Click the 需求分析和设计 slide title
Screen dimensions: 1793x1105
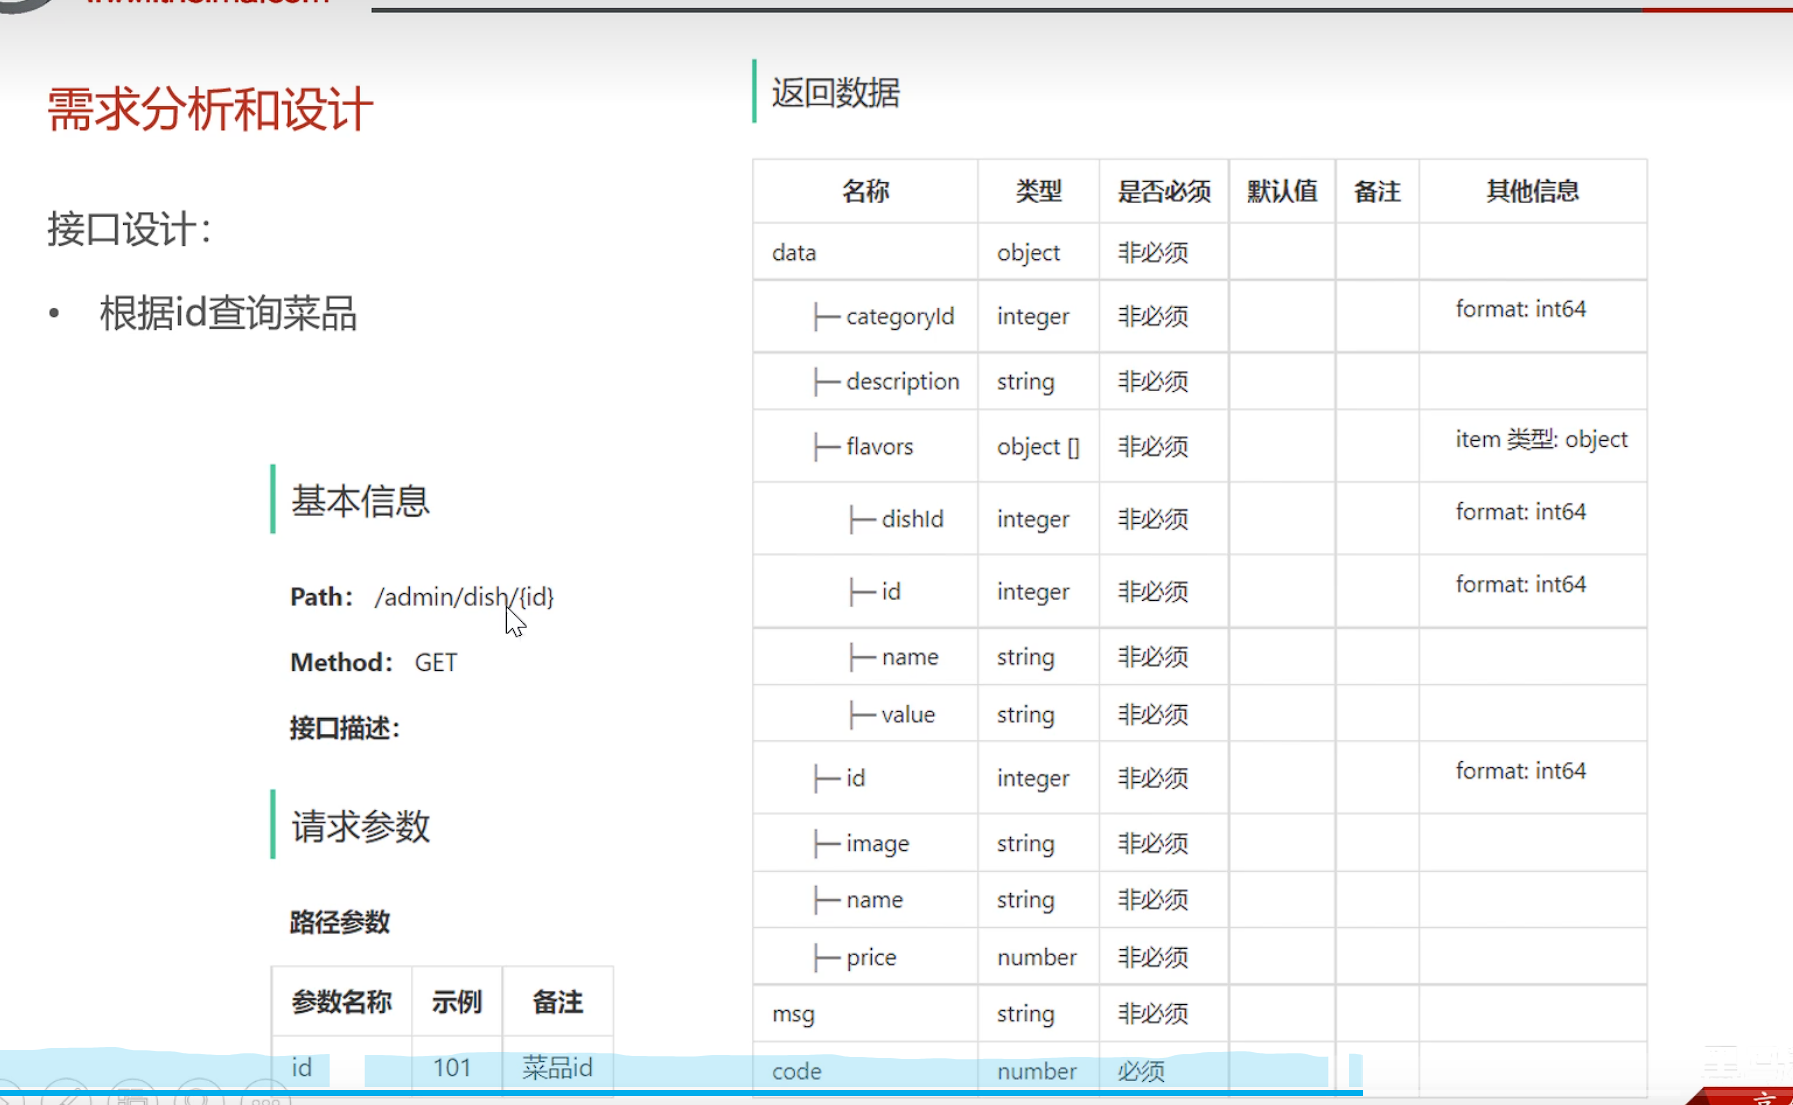click(x=208, y=110)
